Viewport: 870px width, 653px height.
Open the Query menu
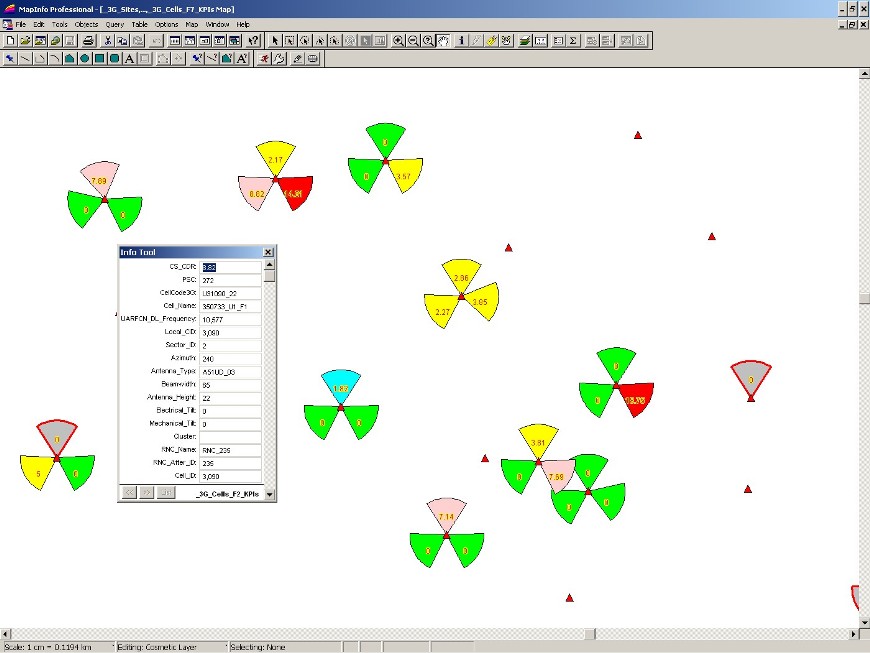[x=114, y=24]
